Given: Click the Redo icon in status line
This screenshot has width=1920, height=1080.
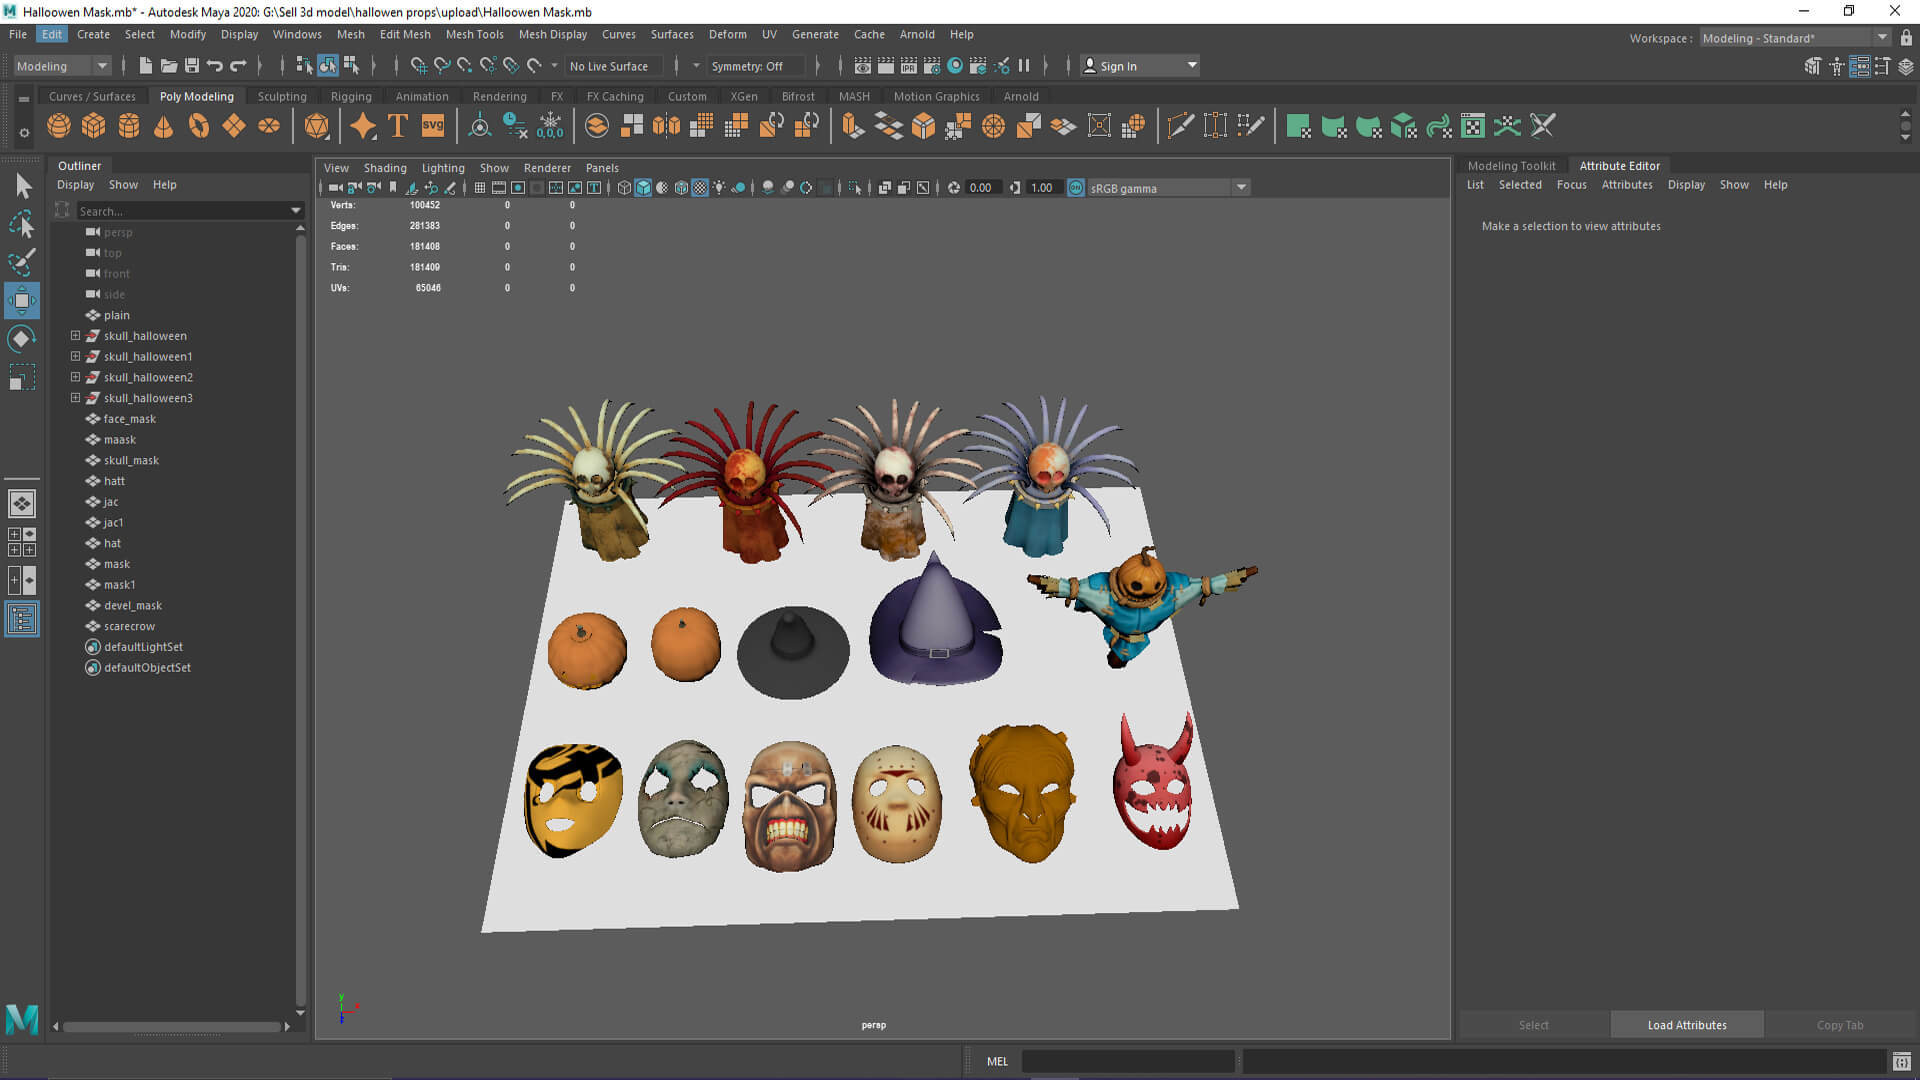Looking at the screenshot, I should point(238,66).
